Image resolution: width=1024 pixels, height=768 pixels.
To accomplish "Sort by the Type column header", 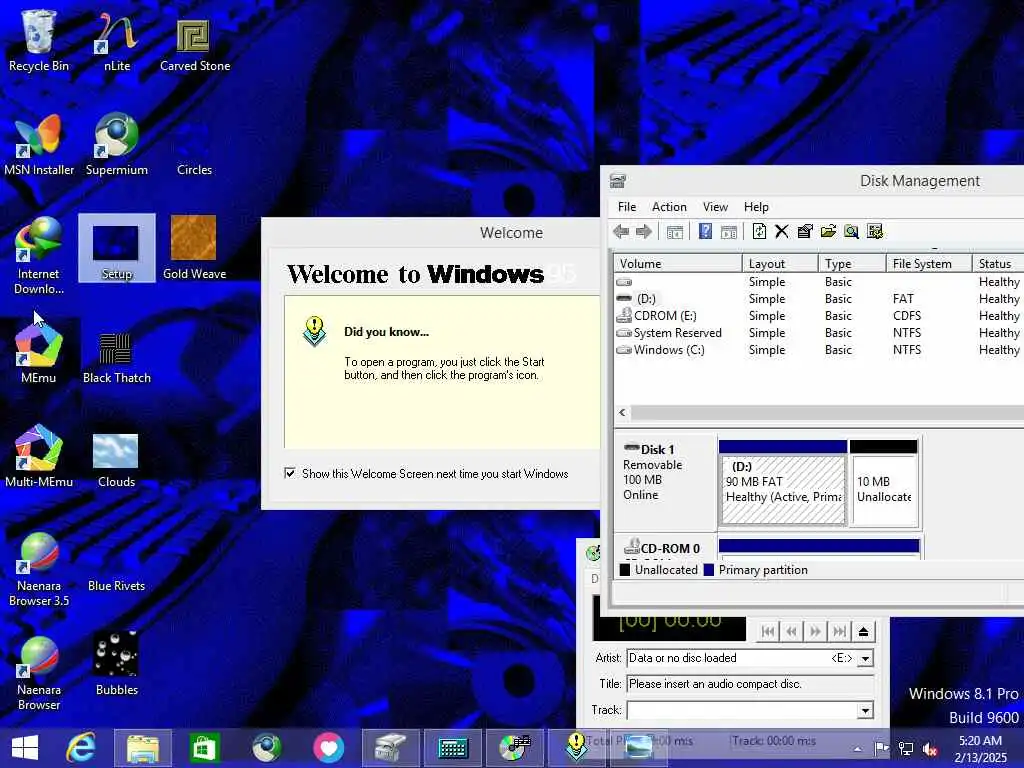I will click(852, 264).
